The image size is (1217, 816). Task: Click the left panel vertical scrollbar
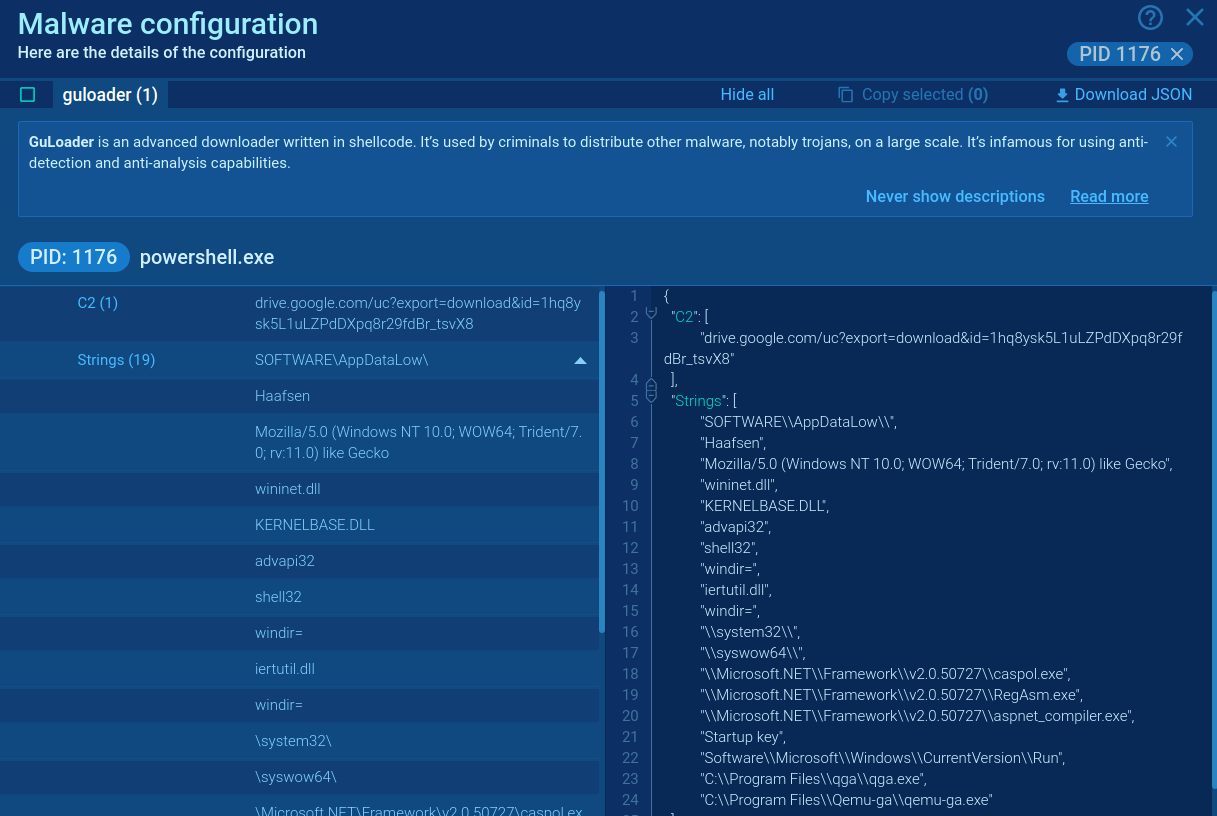coord(601,460)
